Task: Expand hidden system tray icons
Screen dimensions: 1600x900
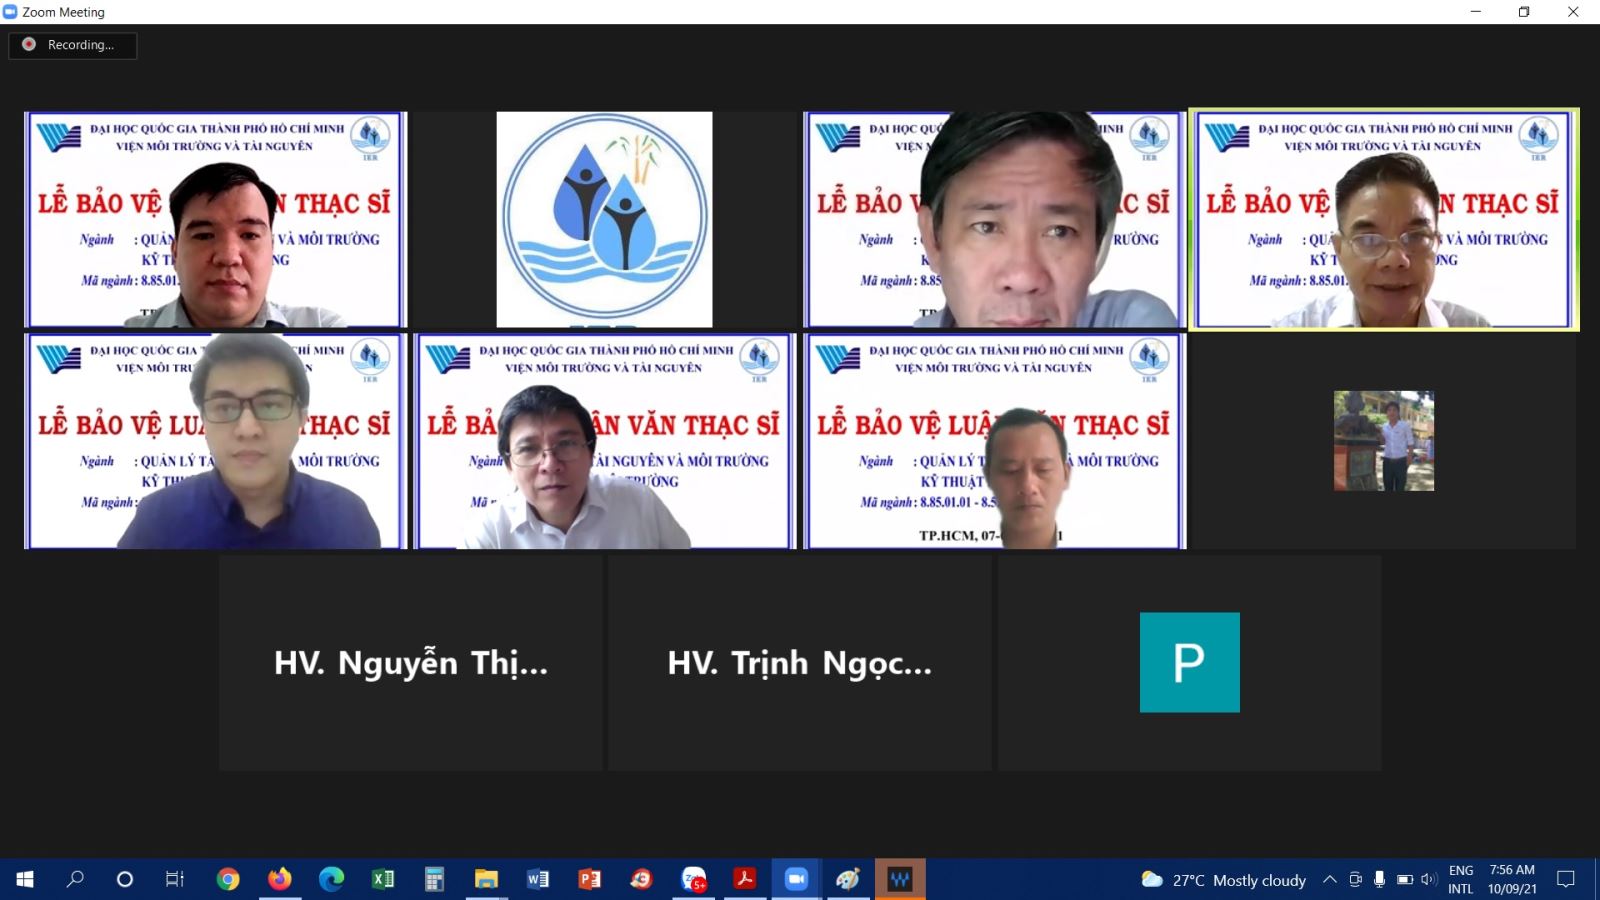Action: click(1329, 879)
